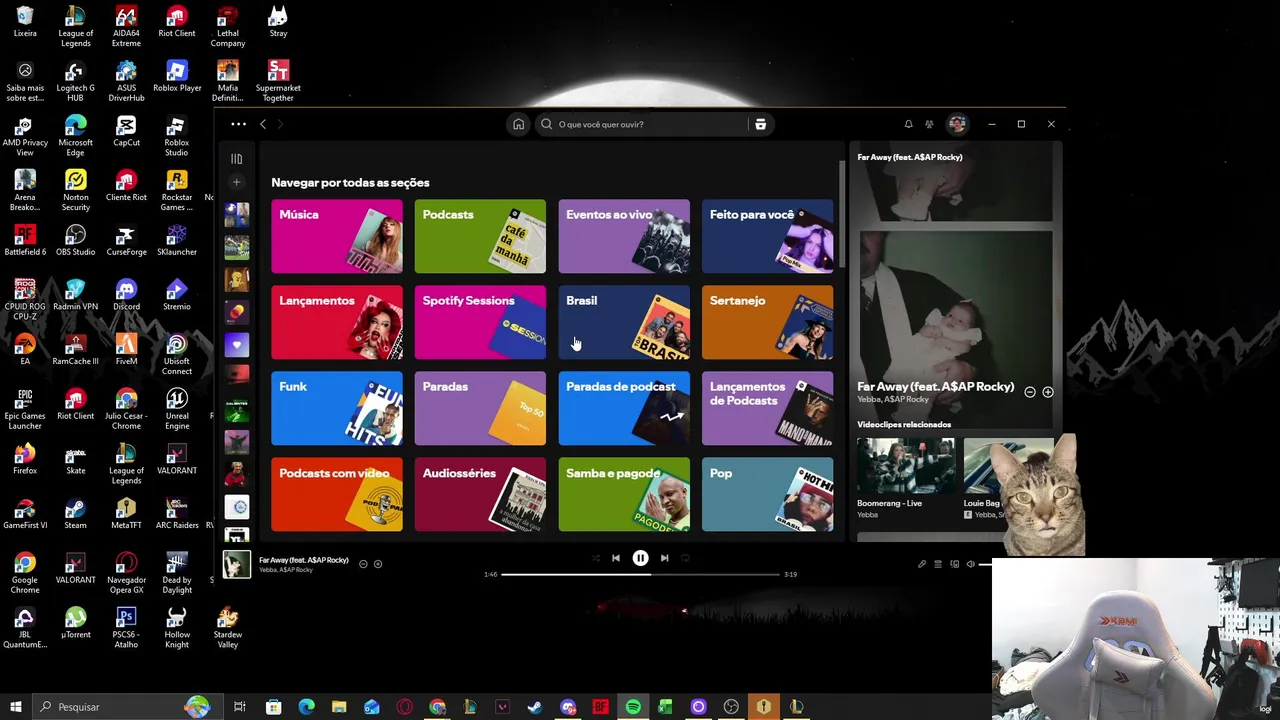Open the now playing album art thumbnail
This screenshot has width=1280, height=720.
tap(237, 564)
